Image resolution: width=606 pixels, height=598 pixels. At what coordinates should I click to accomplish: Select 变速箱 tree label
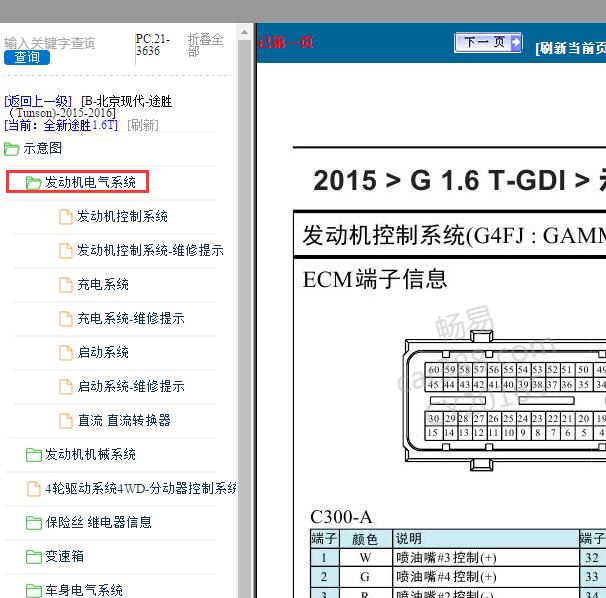point(64,556)
